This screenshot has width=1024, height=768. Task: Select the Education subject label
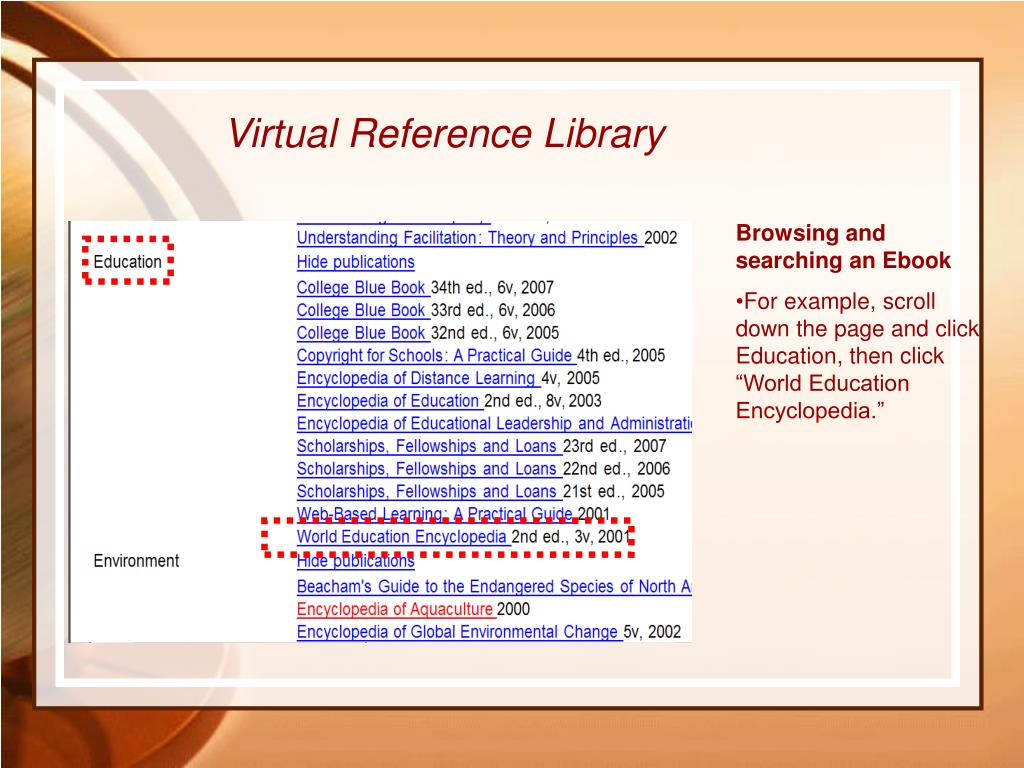[x=127, y=262]
